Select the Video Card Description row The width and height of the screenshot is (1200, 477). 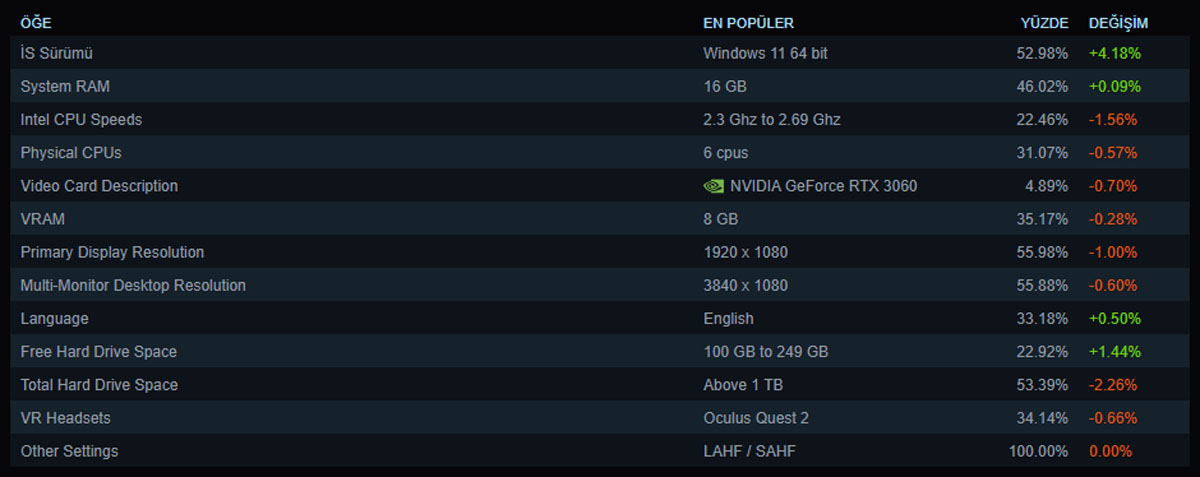599,185
